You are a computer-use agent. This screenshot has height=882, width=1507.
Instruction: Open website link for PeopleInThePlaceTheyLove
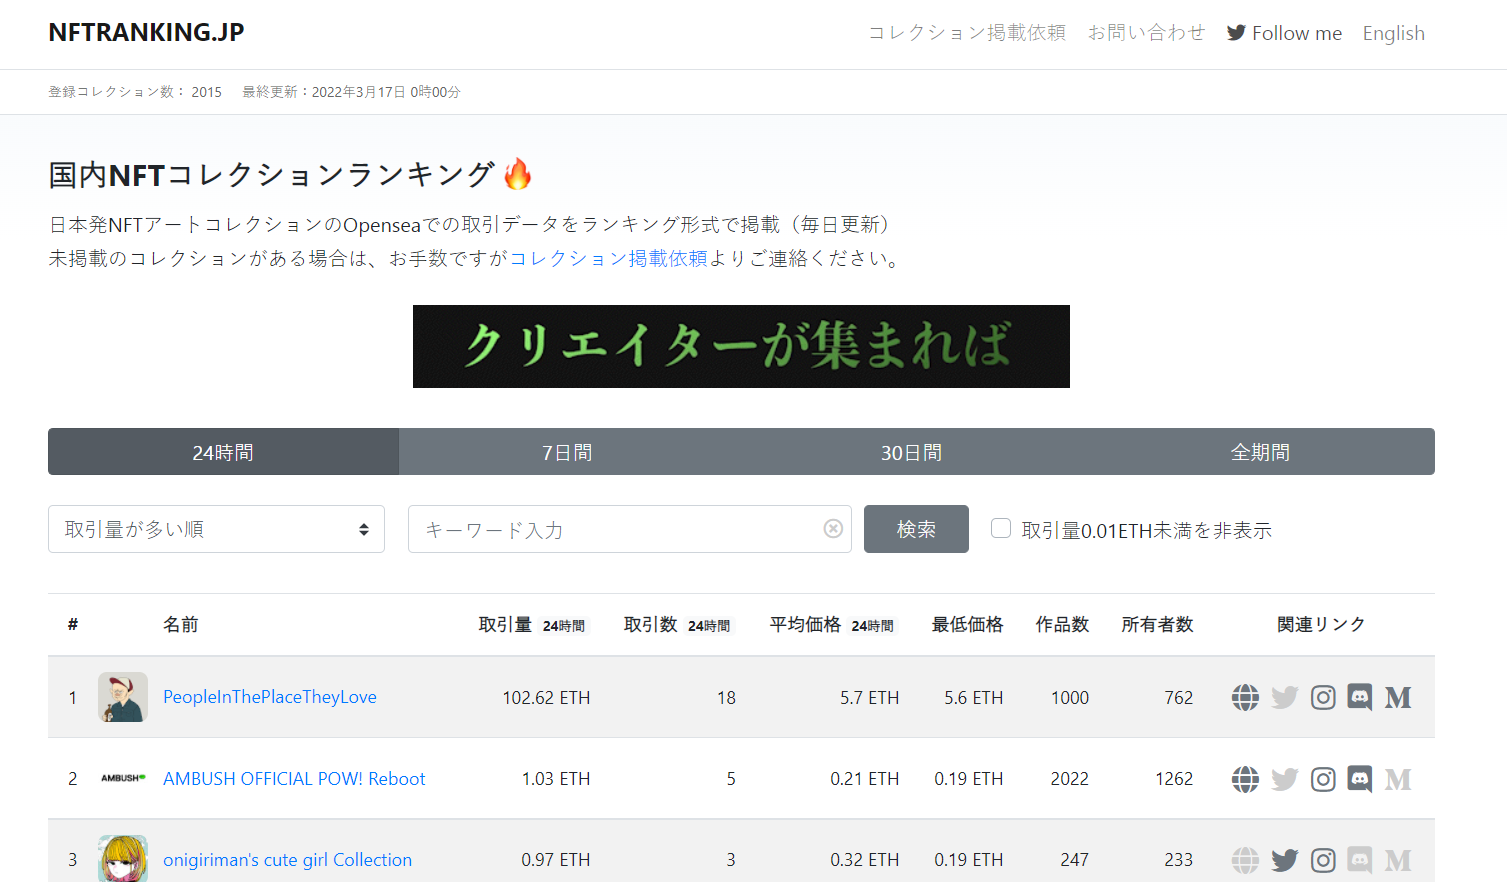pos(1245,697)
